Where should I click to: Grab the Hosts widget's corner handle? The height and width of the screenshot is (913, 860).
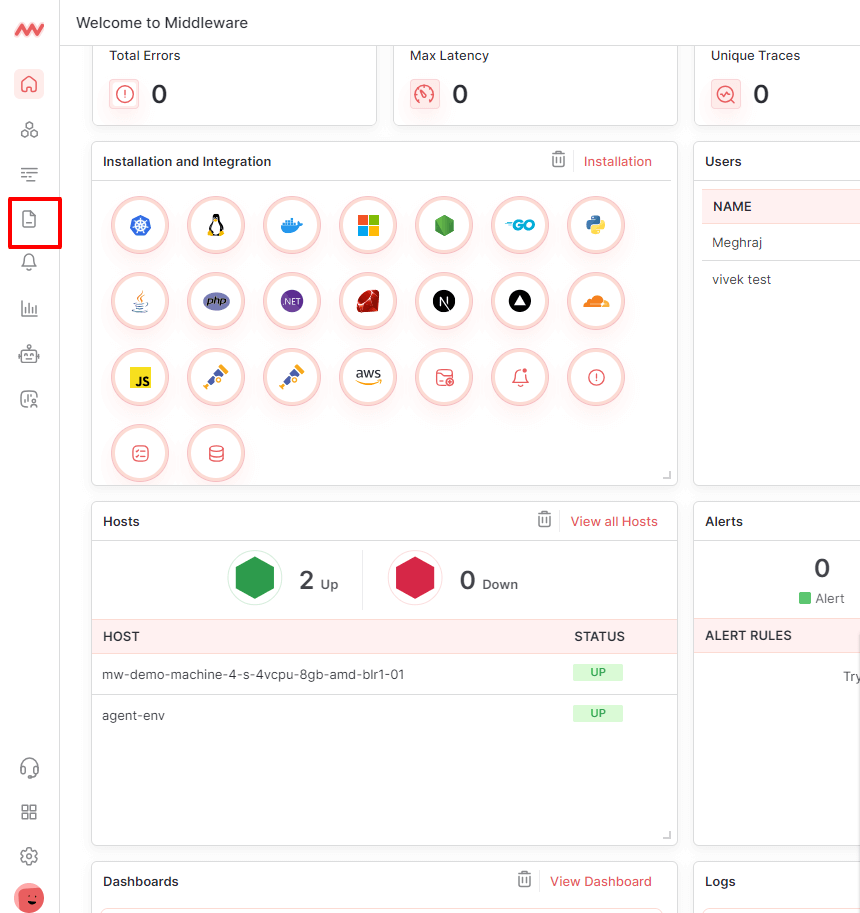coord(667,836)
